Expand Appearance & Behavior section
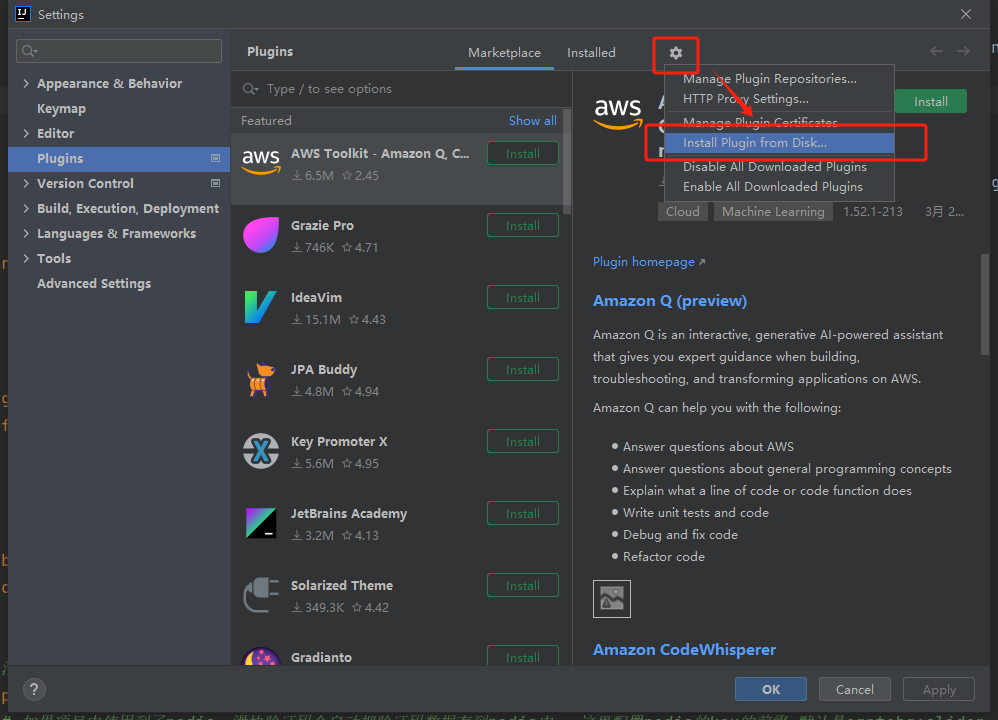This screenshot has width=998, height=720. coord(26,83)
